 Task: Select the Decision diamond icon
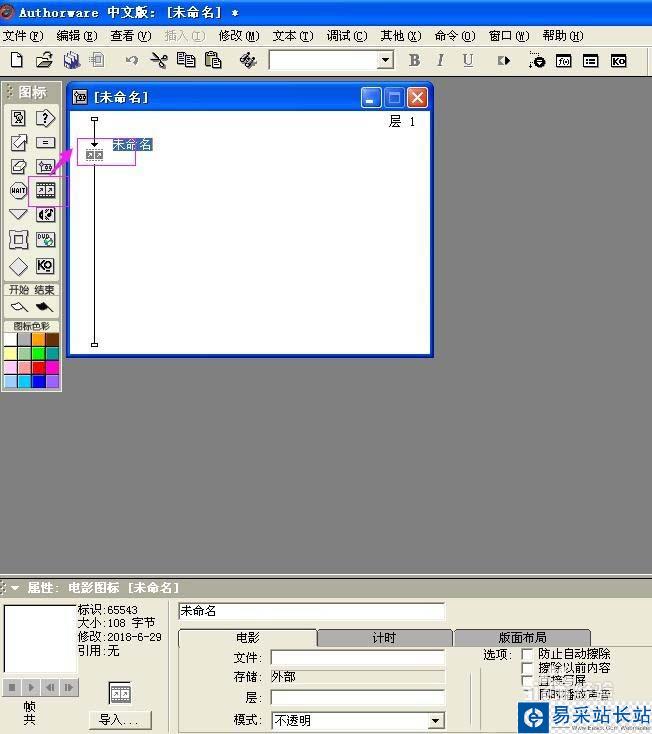[18, 266]
